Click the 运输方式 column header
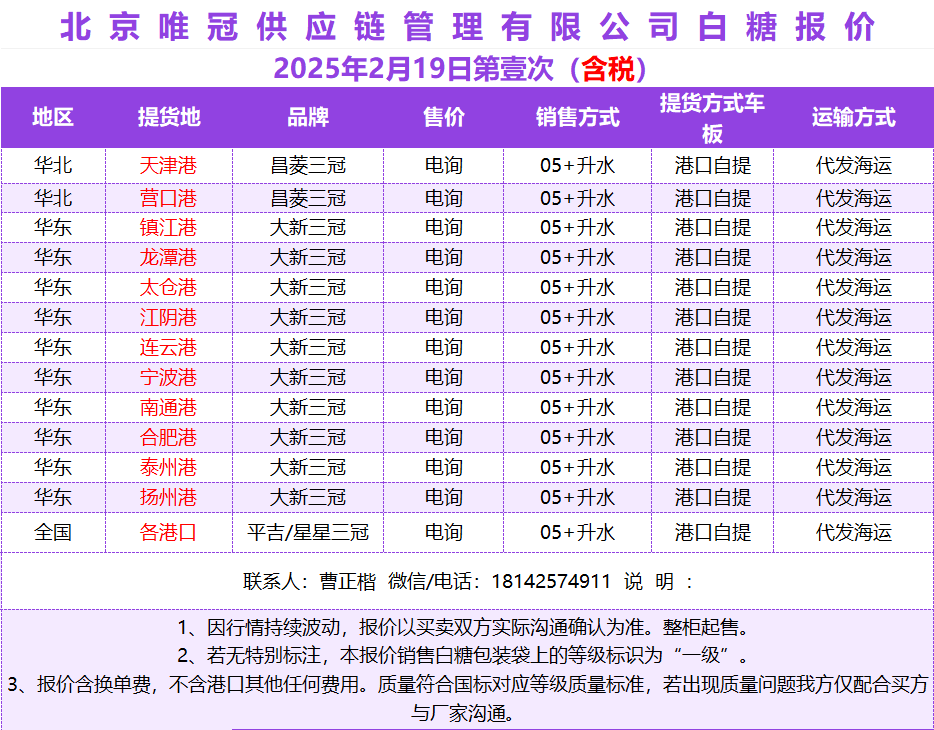Viewport: 934px width, 730px height. [x=853, y=117]
